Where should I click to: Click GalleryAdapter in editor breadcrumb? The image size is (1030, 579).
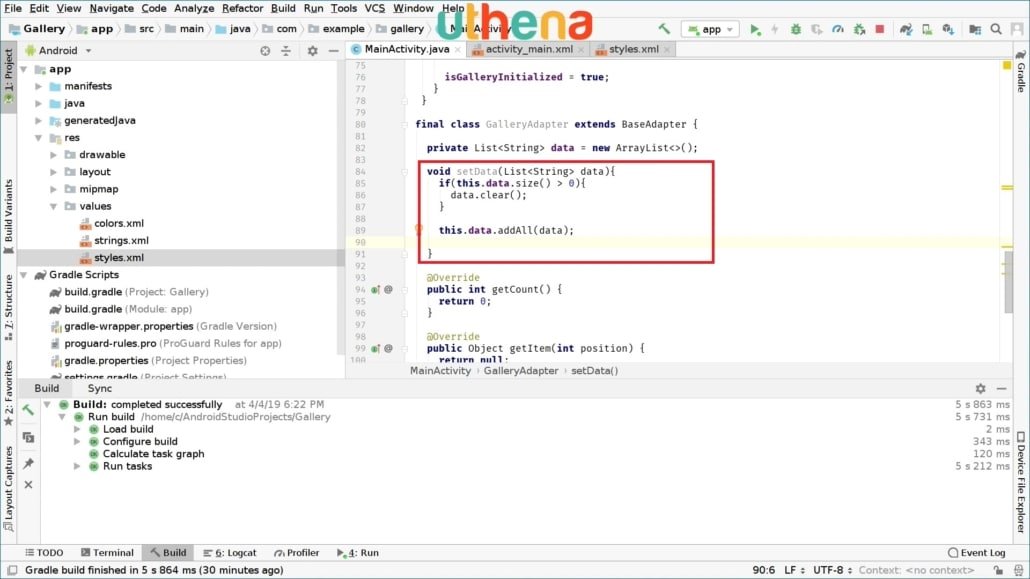(521, 371)
